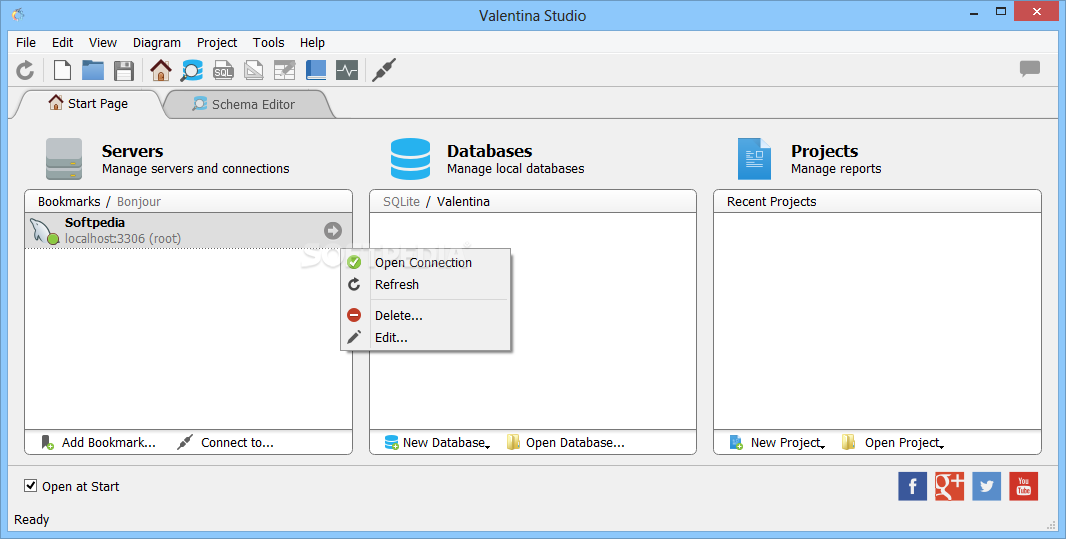
Task: Click the Diagram editor toolbar icon
Action: pyautogui.click(x=254, y=70)
